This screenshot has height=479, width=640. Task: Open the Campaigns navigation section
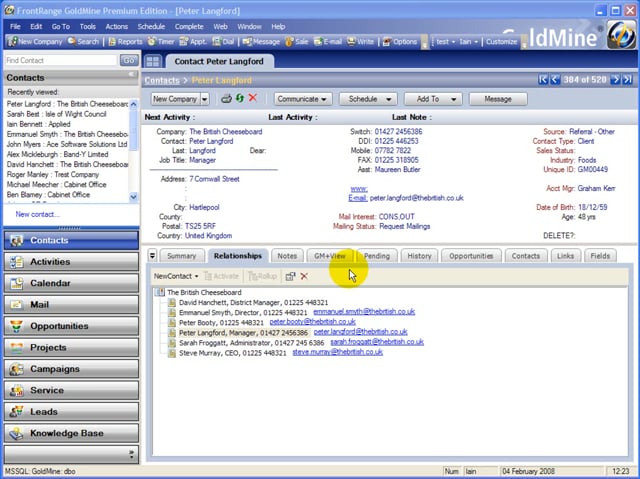click(71, 369)
